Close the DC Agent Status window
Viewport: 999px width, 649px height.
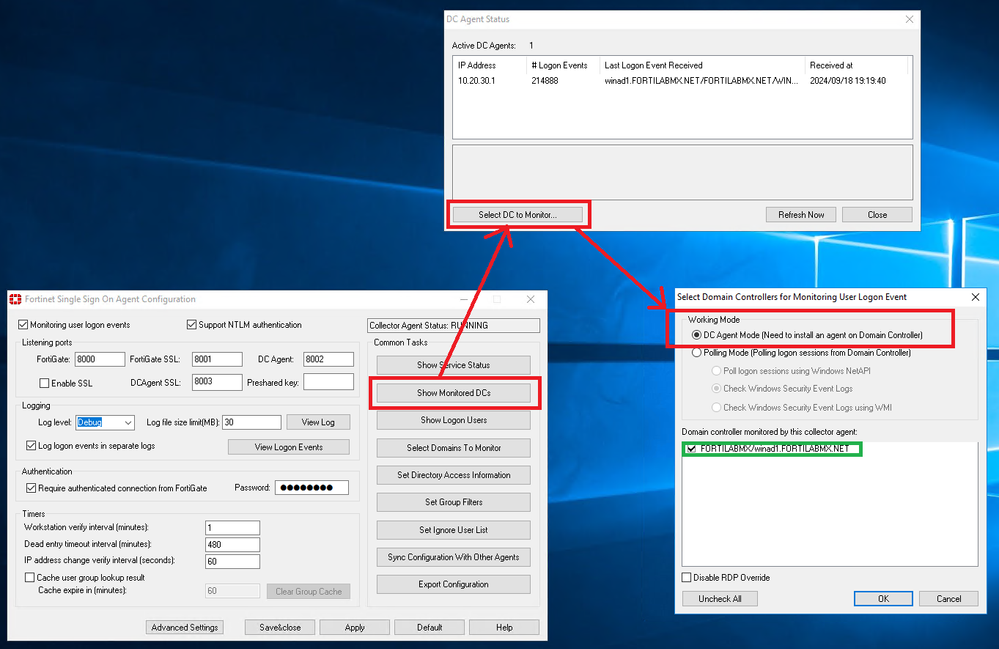(909, 20)
